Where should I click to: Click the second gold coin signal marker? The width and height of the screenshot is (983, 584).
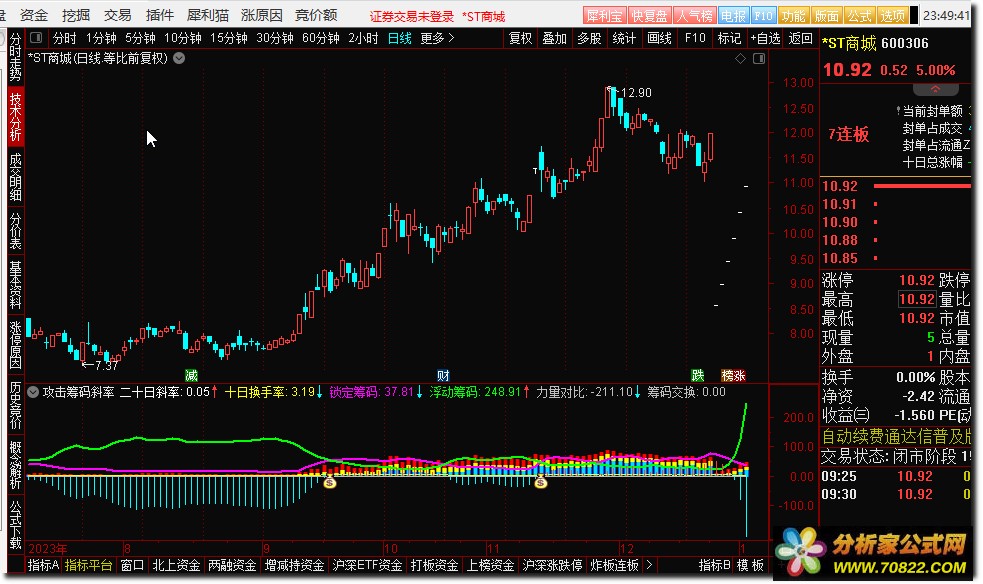[x=540, y=482]
